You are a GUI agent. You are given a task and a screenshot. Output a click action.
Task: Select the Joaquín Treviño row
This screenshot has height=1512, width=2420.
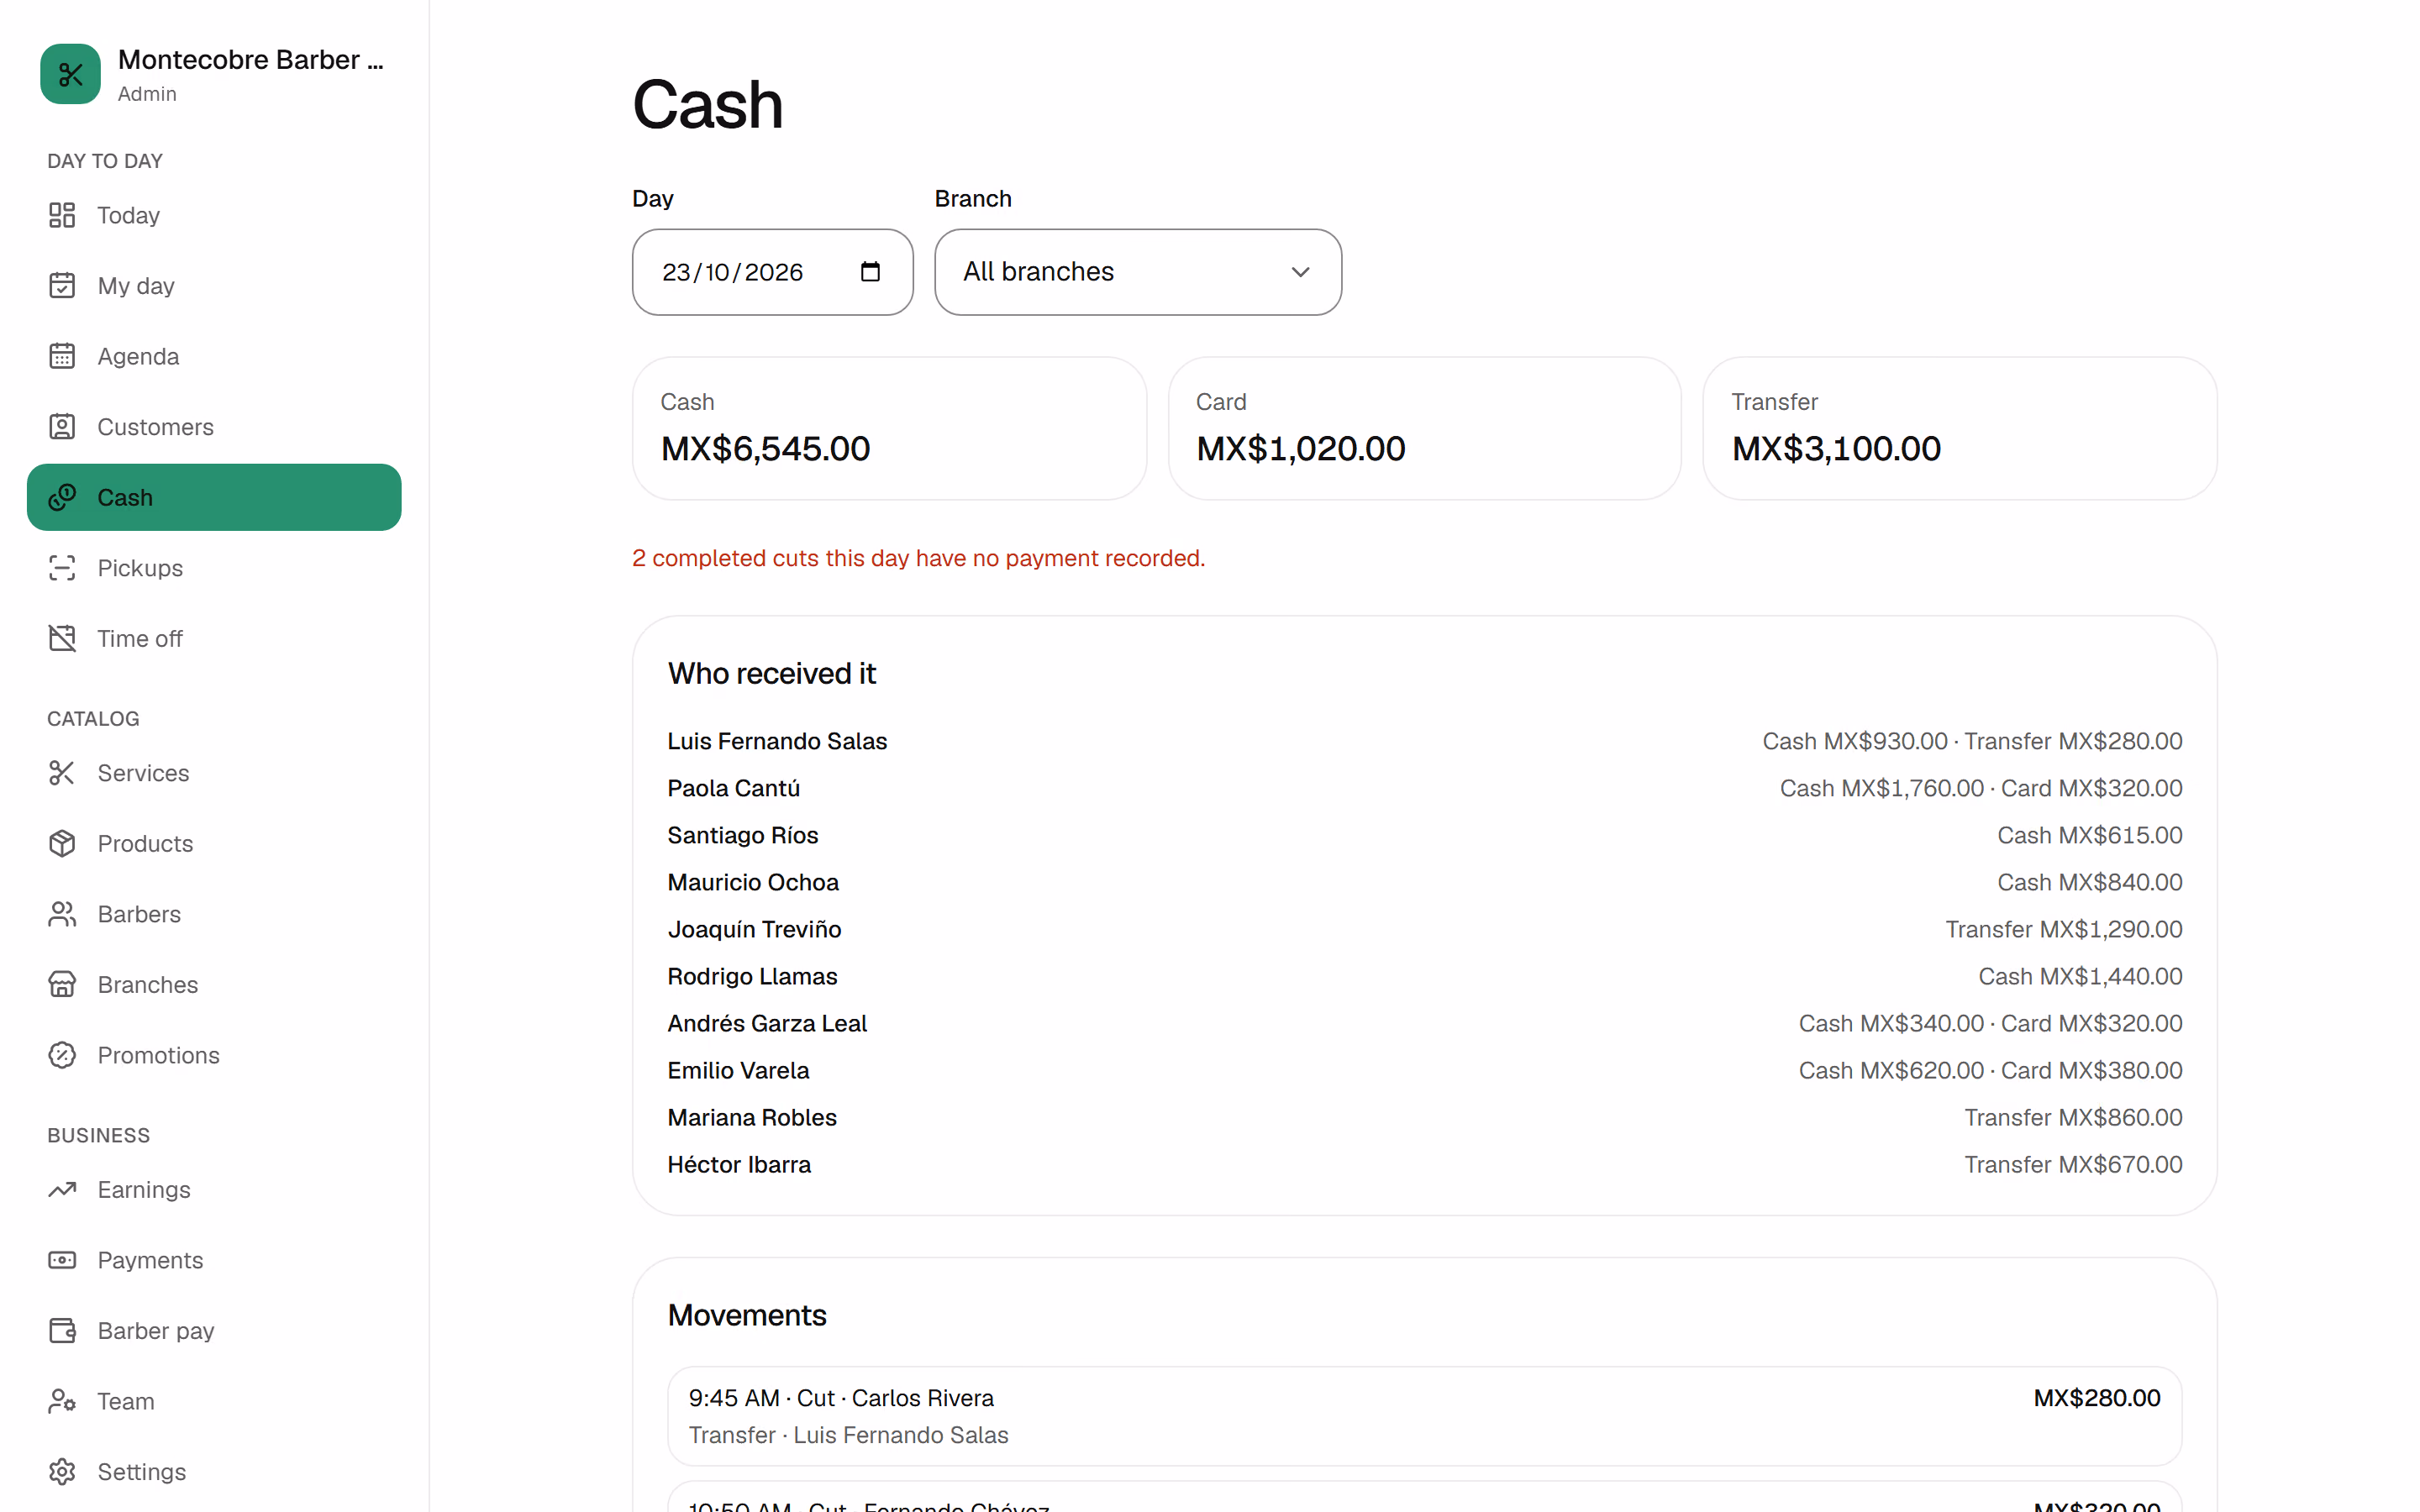[x=1424, y=929]
